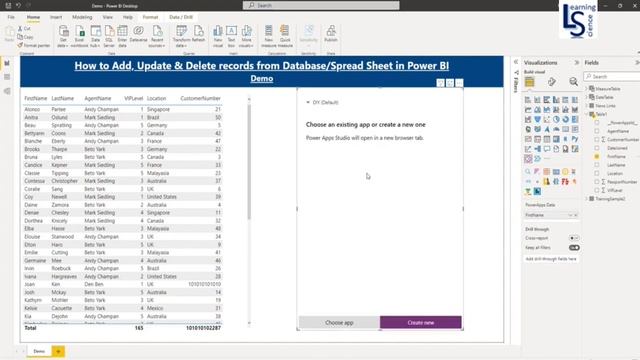Click the Cut button in Clipboard group
Viewport: 640px width, 360px height.
coord(24,29)
